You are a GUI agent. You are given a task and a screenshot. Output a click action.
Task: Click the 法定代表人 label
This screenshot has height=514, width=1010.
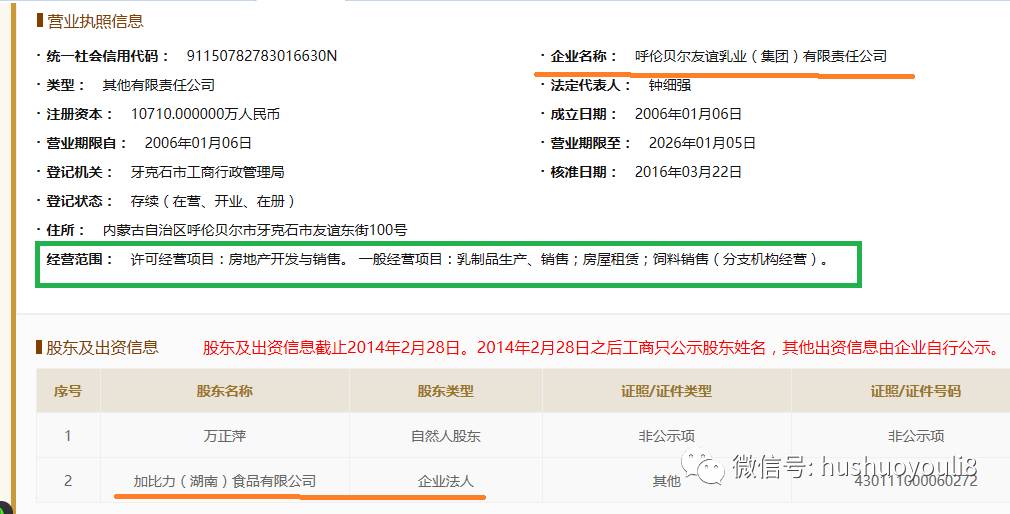pyautogui.click(x=590, y=85)
